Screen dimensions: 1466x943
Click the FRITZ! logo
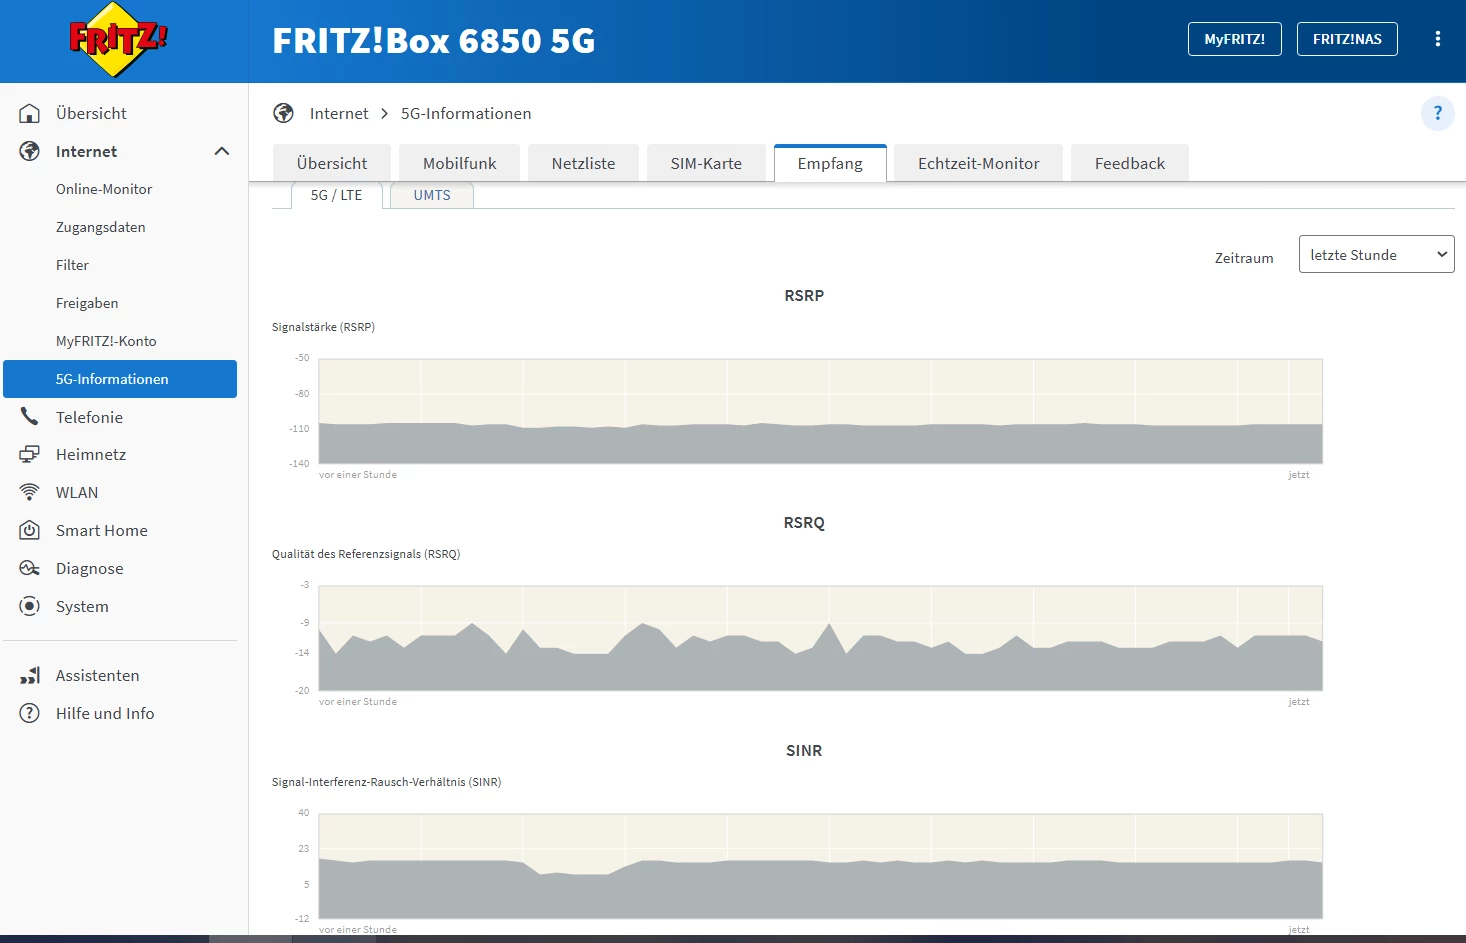(x=118, y=40)
